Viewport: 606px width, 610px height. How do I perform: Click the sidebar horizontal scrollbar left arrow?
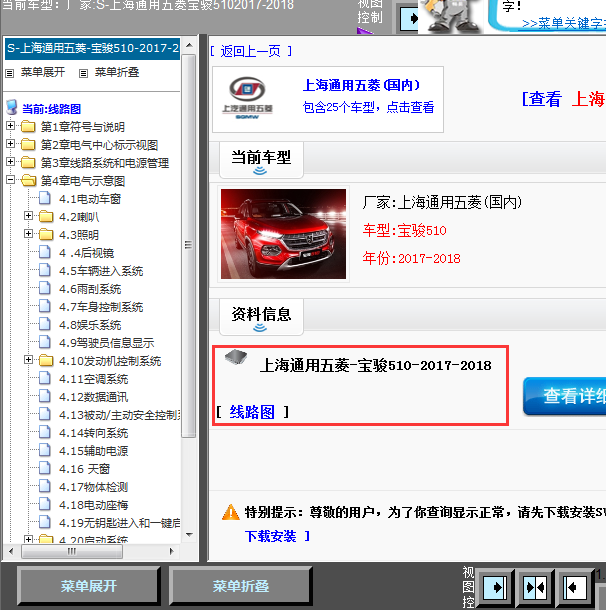11,551
